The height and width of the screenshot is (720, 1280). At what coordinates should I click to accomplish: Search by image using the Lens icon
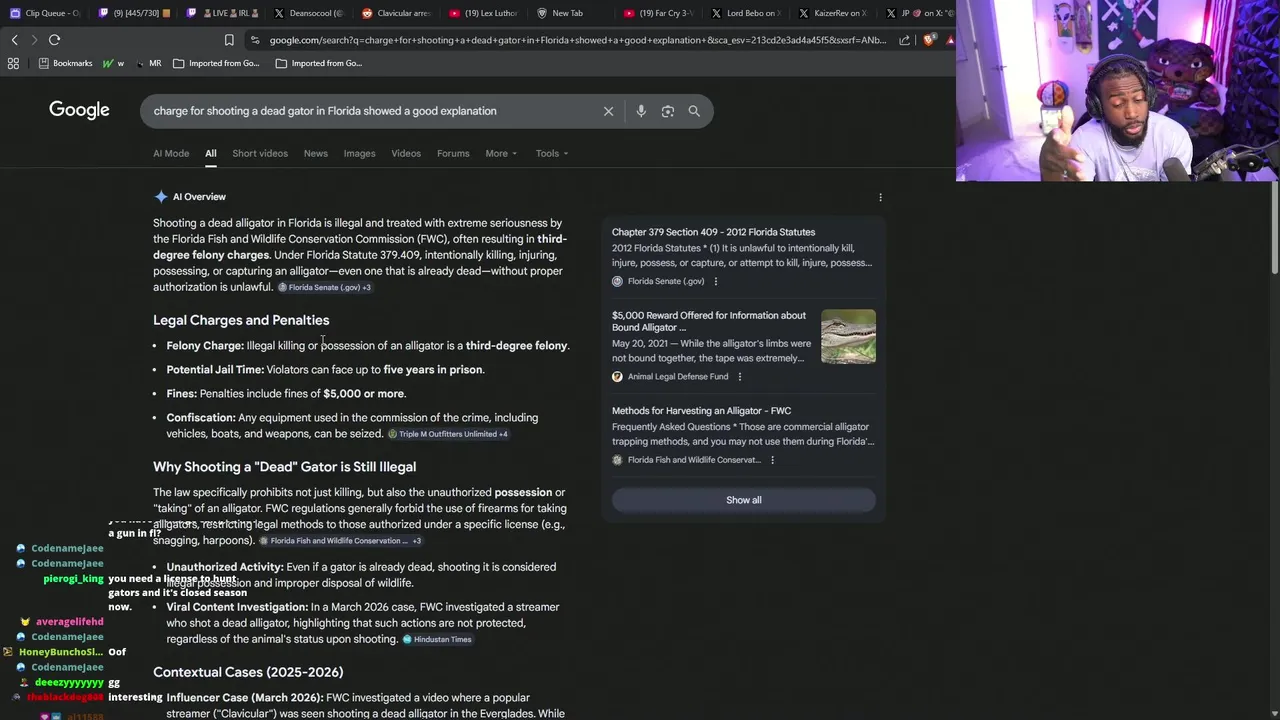668,111
